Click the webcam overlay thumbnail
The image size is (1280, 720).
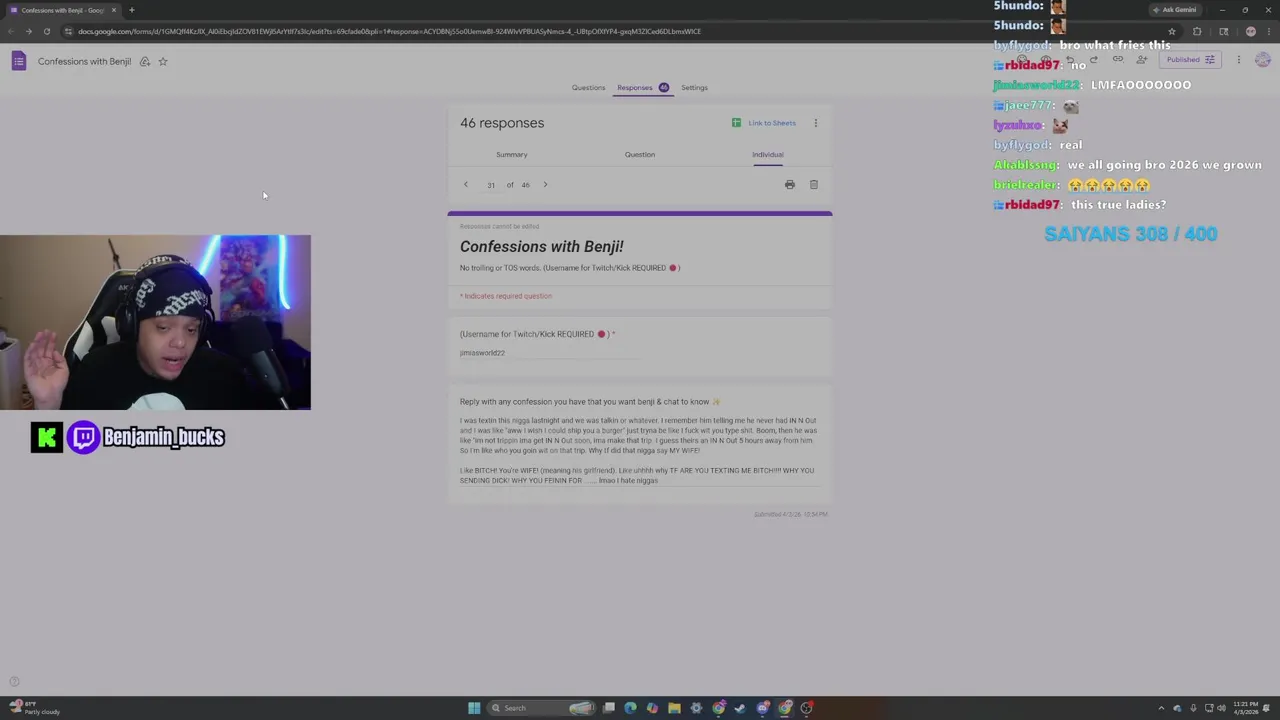(155, 323)
